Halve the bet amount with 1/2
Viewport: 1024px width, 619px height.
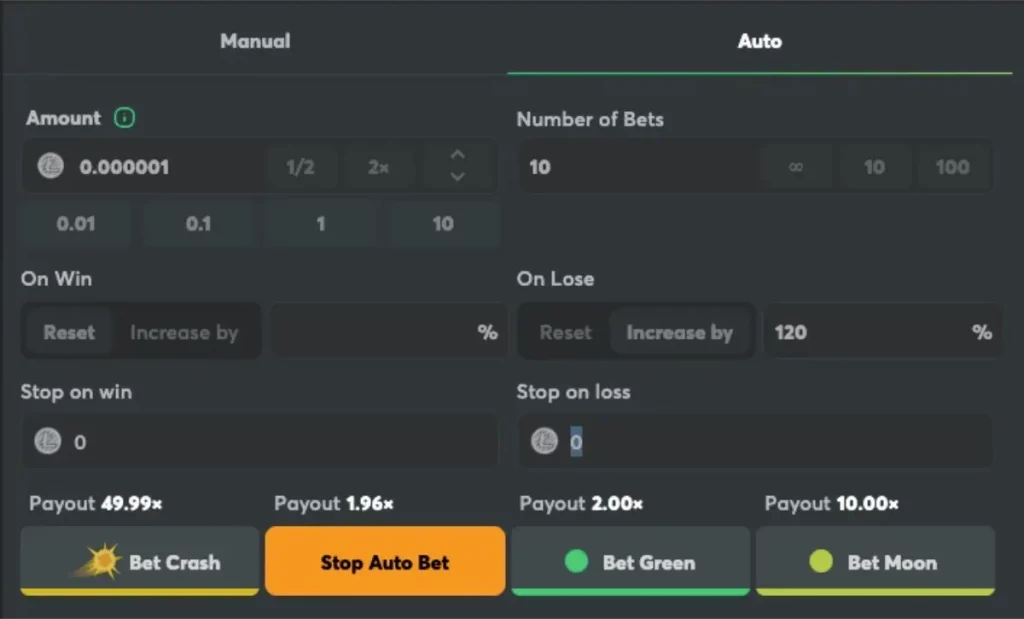300,167
